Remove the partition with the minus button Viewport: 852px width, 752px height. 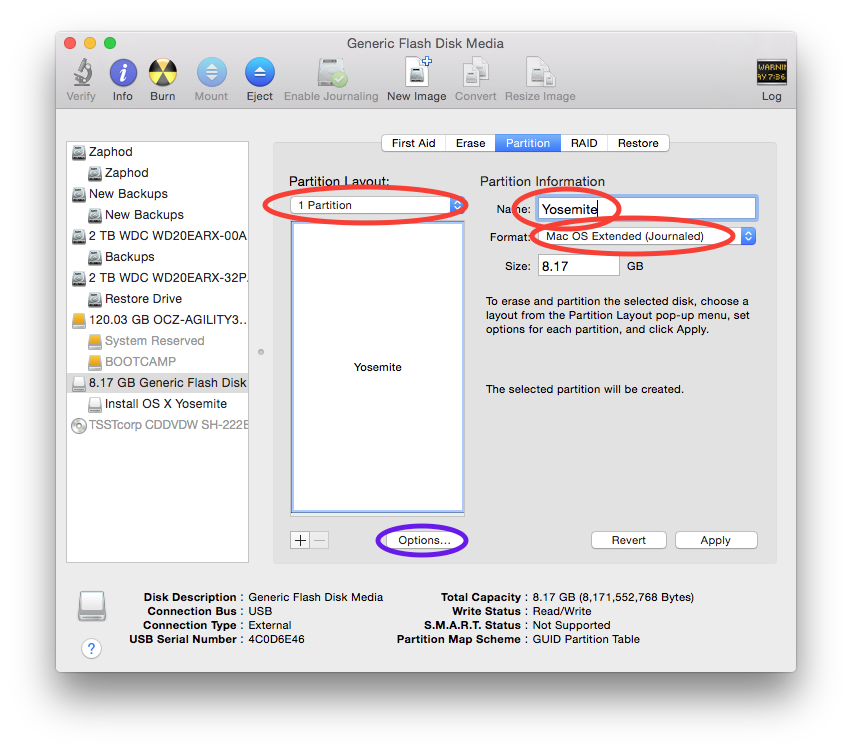320,540
